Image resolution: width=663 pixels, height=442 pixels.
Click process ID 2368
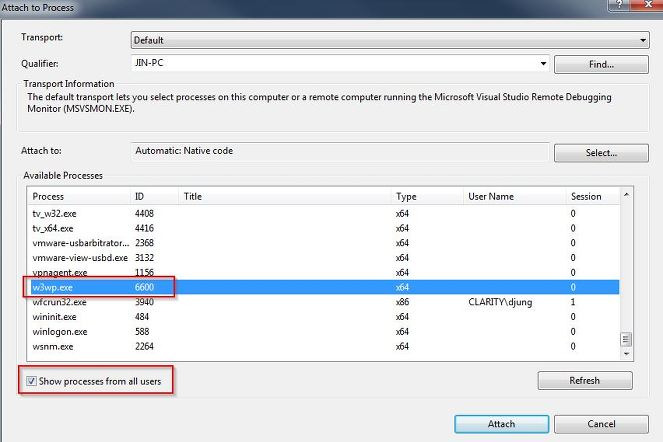tap(144, 243)
